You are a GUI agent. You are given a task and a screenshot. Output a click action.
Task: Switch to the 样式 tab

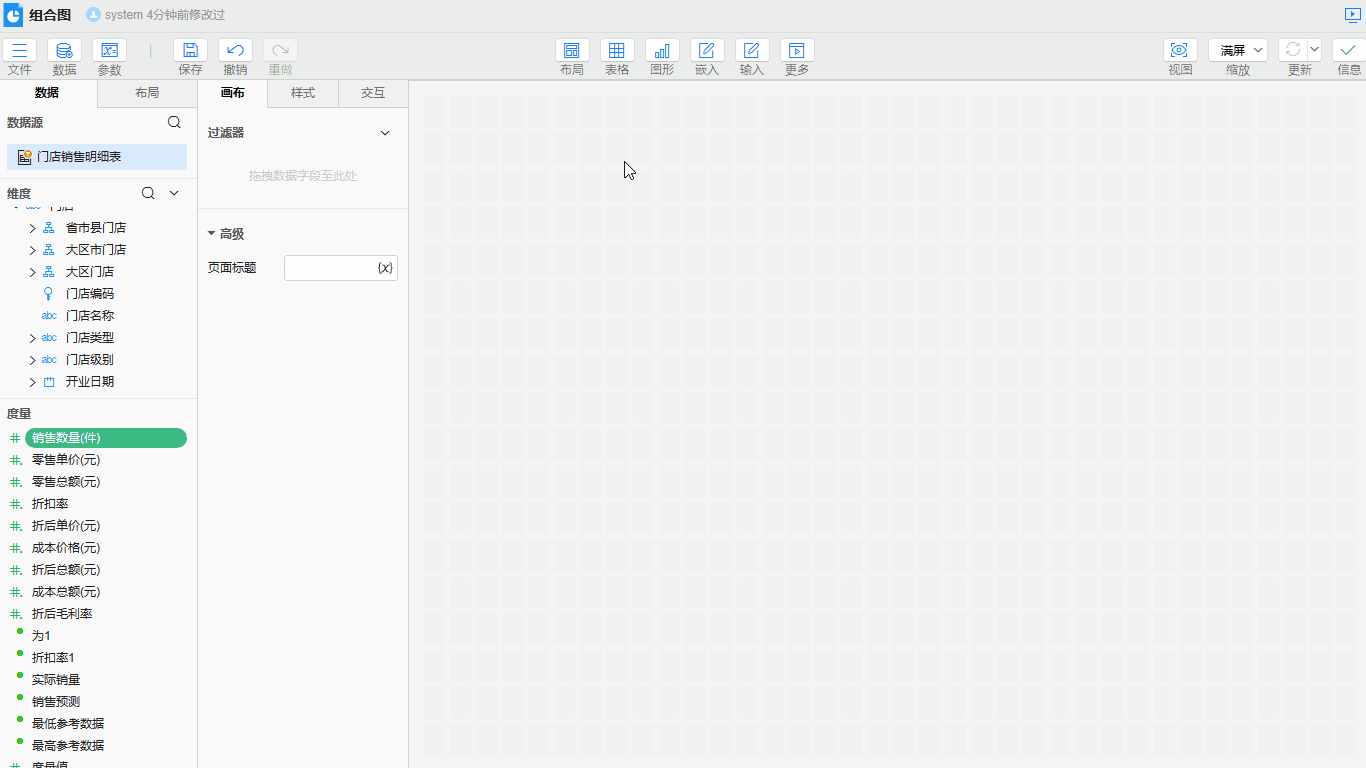(x=303, y=93)
